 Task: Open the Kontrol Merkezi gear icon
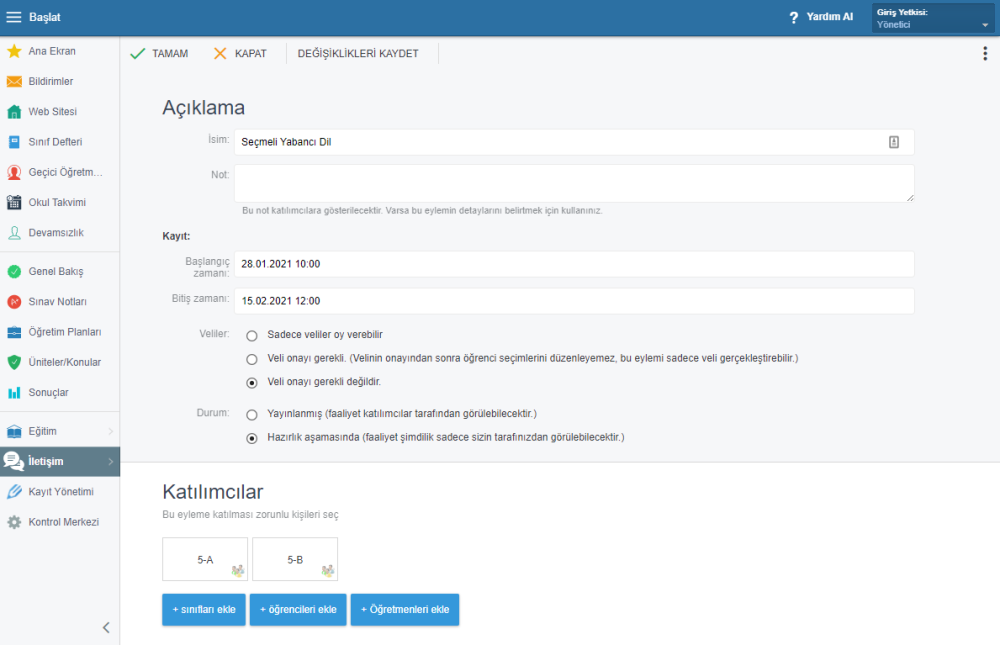coord(14,522)
